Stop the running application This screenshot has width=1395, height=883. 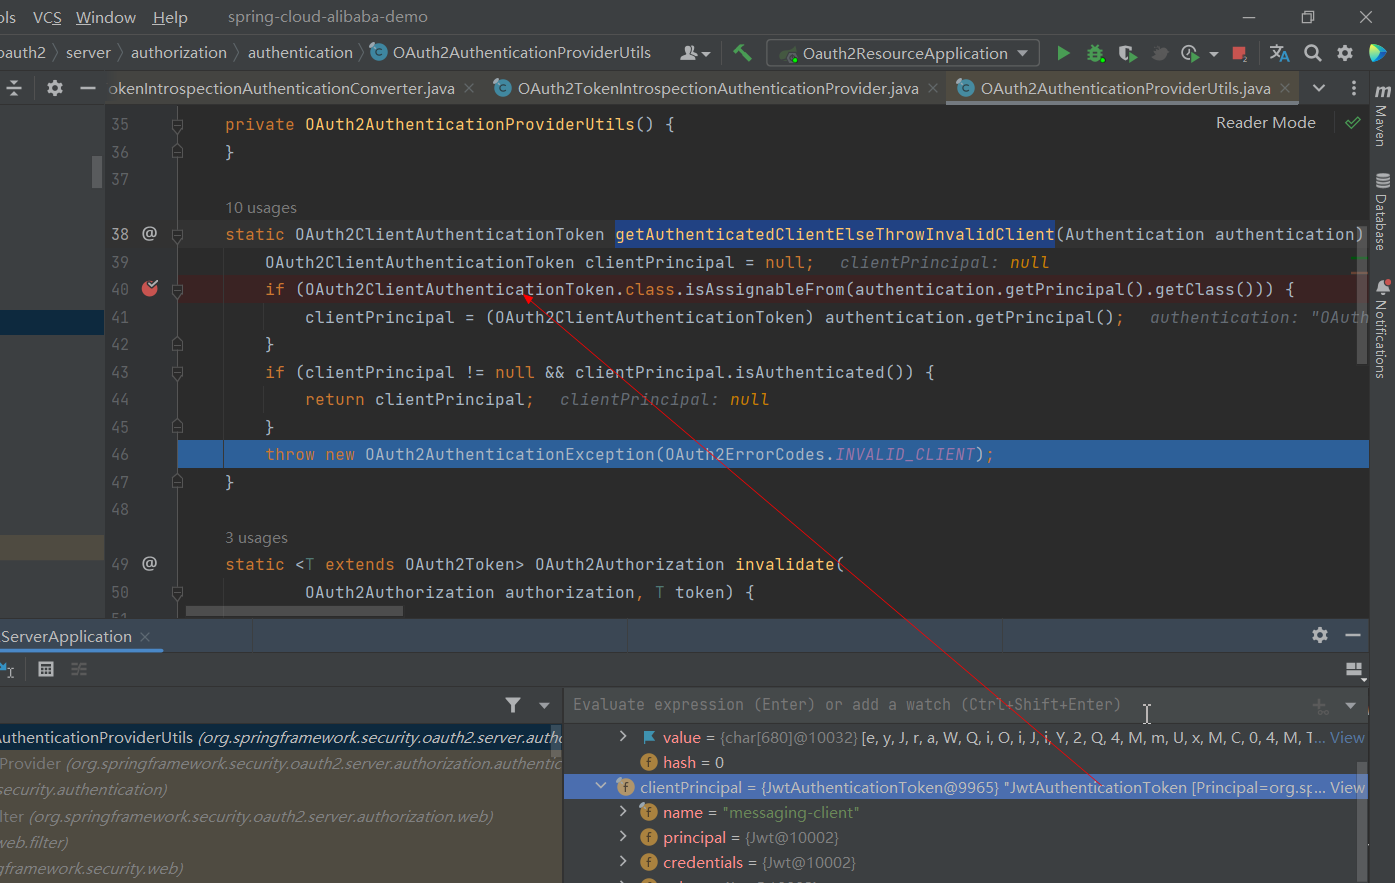click(1239, 53)
